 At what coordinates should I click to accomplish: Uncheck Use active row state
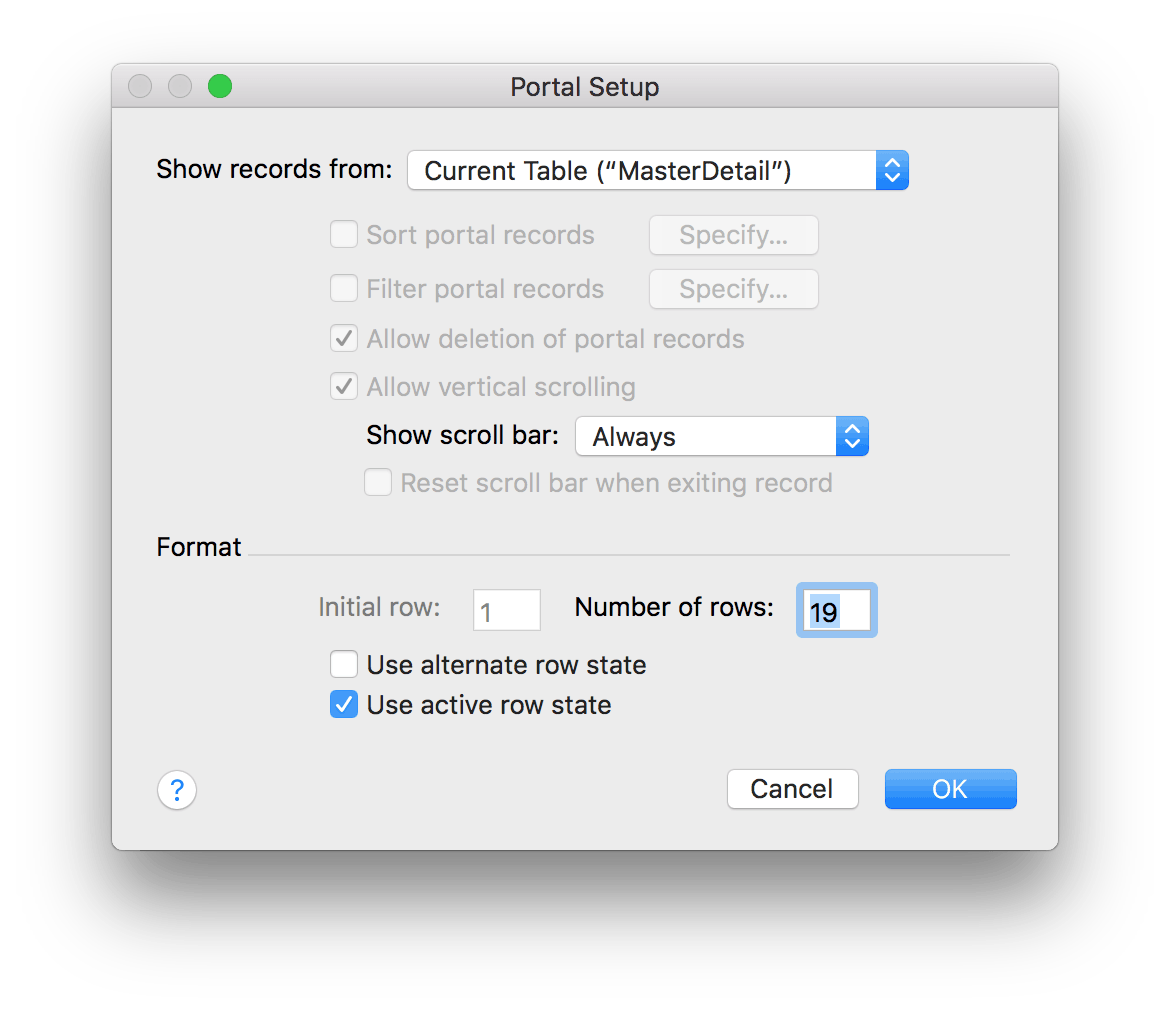click(x=344, y=704)
